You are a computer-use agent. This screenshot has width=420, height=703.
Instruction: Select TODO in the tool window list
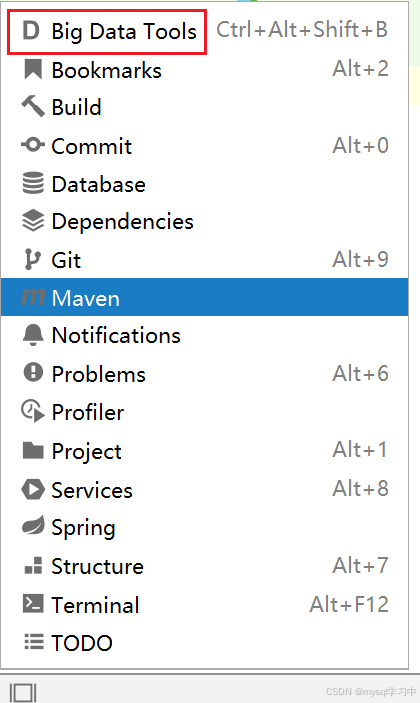tap(204, 642)
